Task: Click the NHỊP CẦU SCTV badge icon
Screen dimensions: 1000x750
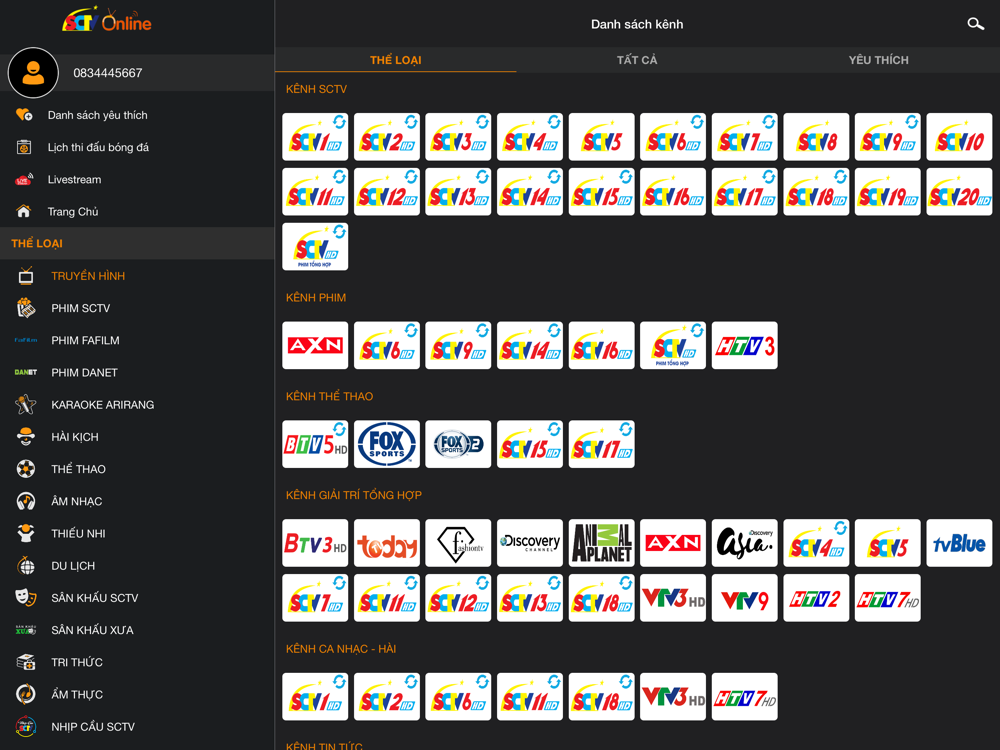Action: click(x=26, y=726)
